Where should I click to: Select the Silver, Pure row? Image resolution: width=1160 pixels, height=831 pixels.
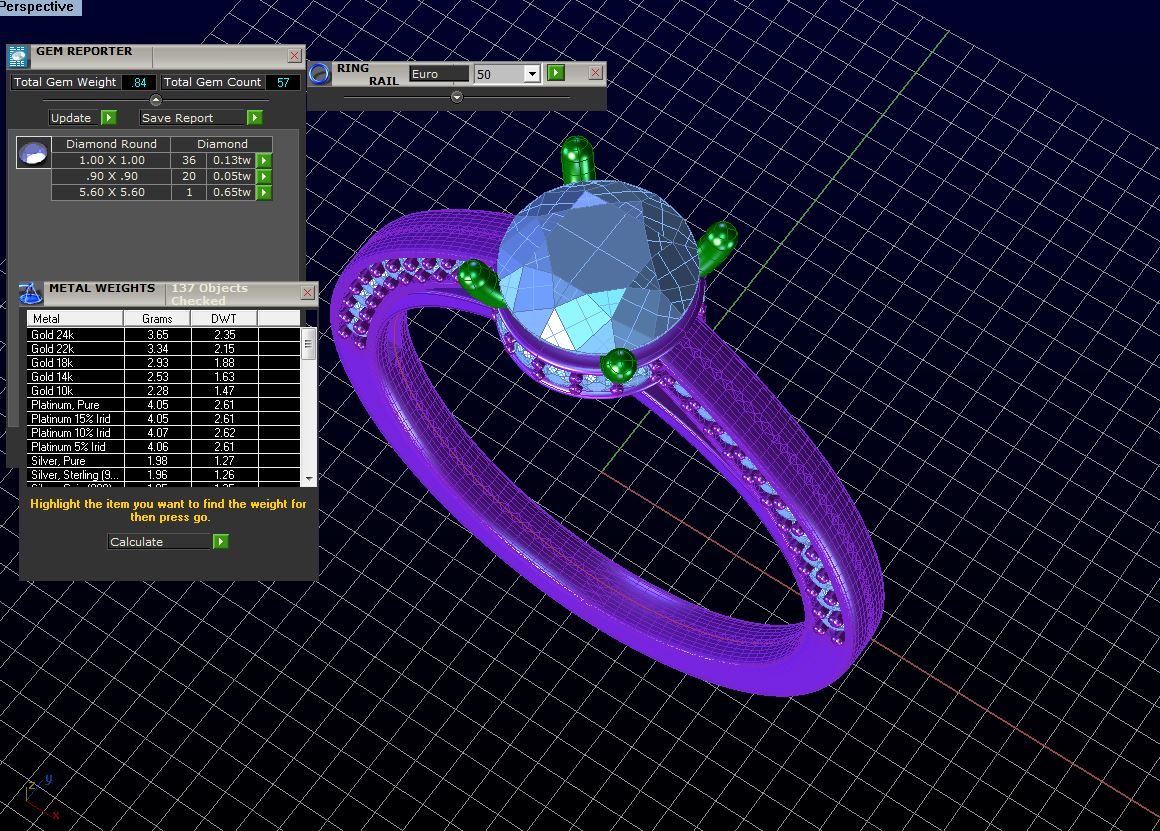click(x=163, y=461)
